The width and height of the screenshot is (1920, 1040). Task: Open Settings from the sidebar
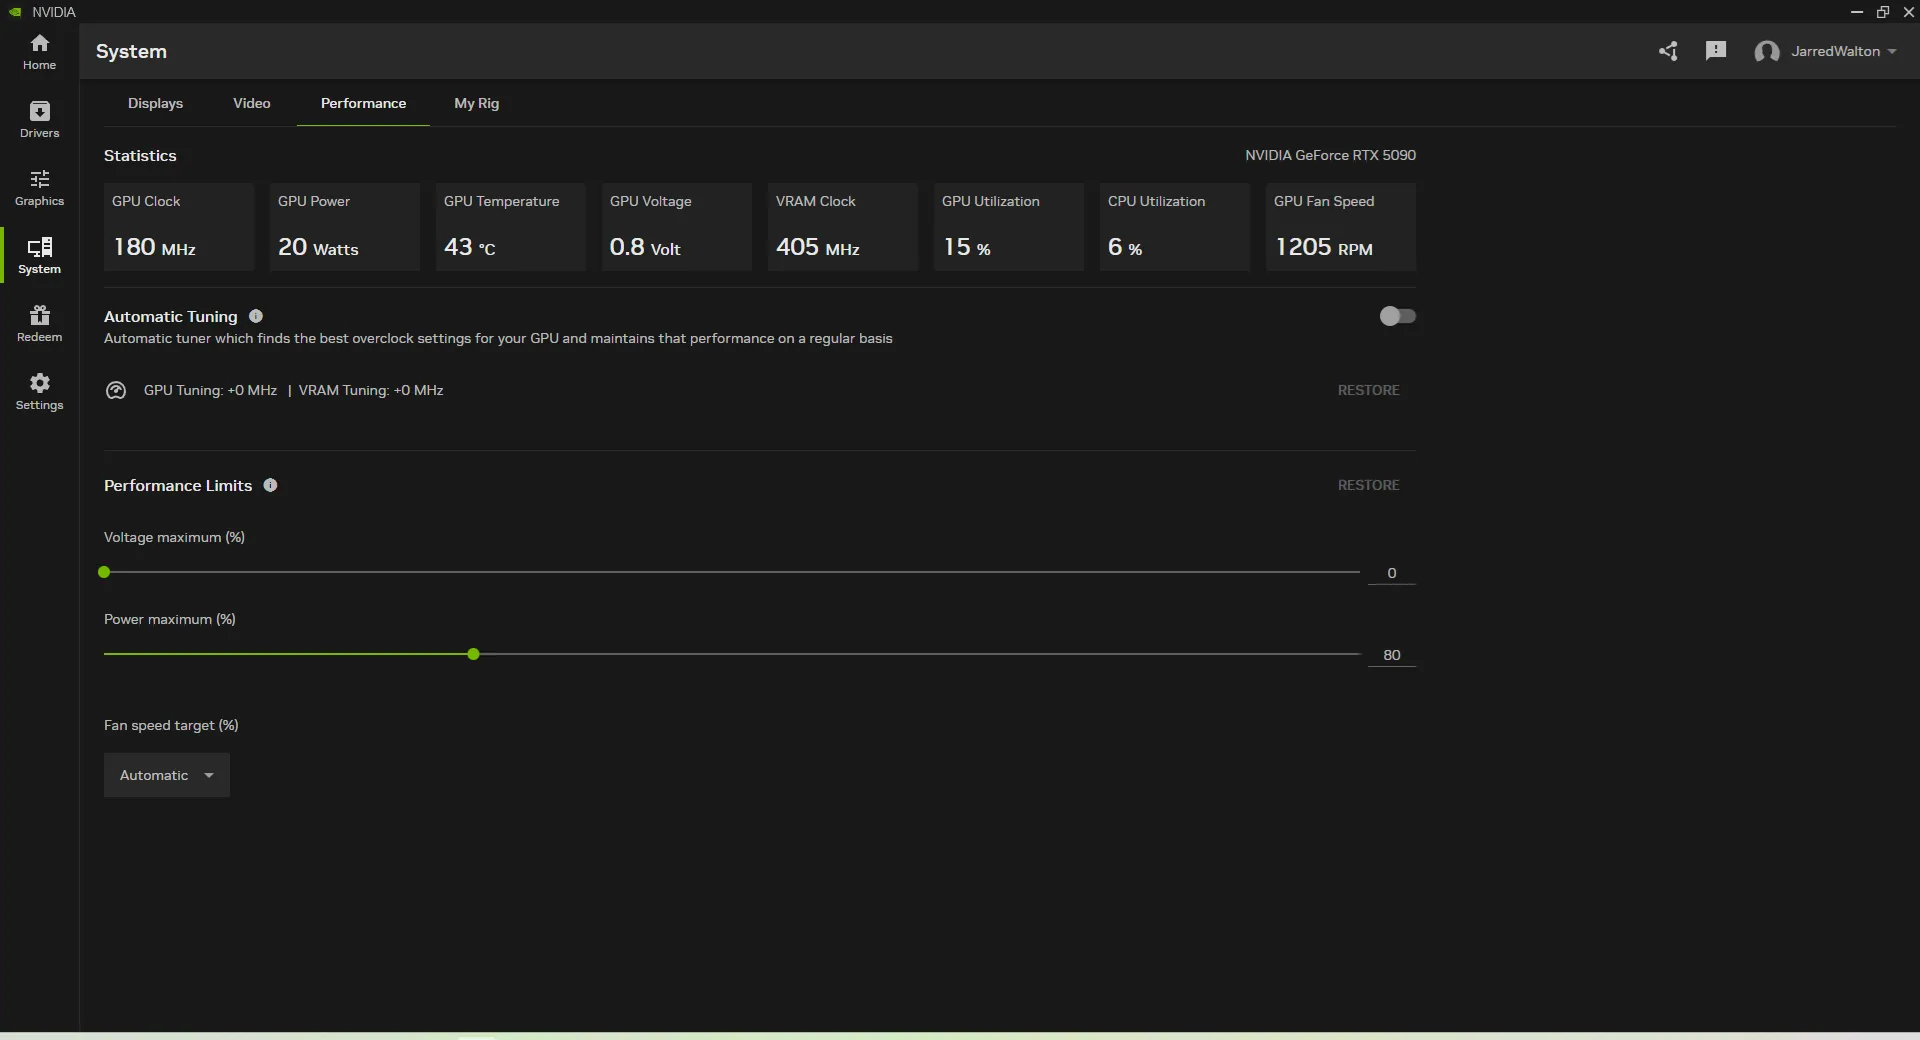tap(40, 392)
